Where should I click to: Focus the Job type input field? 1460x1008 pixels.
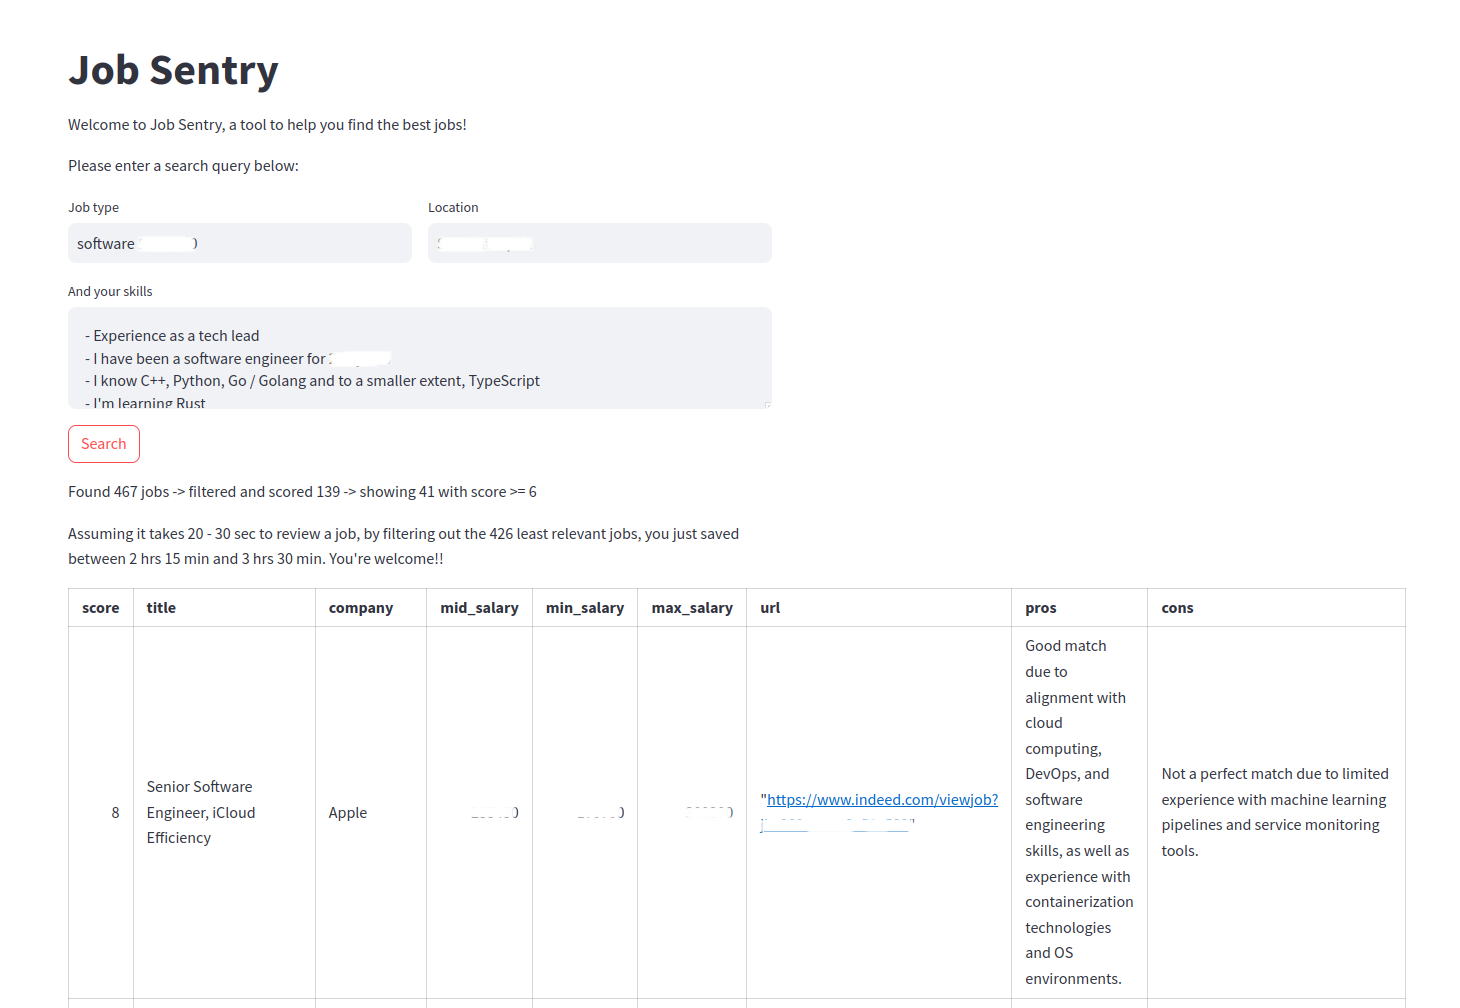coord(240,243)
